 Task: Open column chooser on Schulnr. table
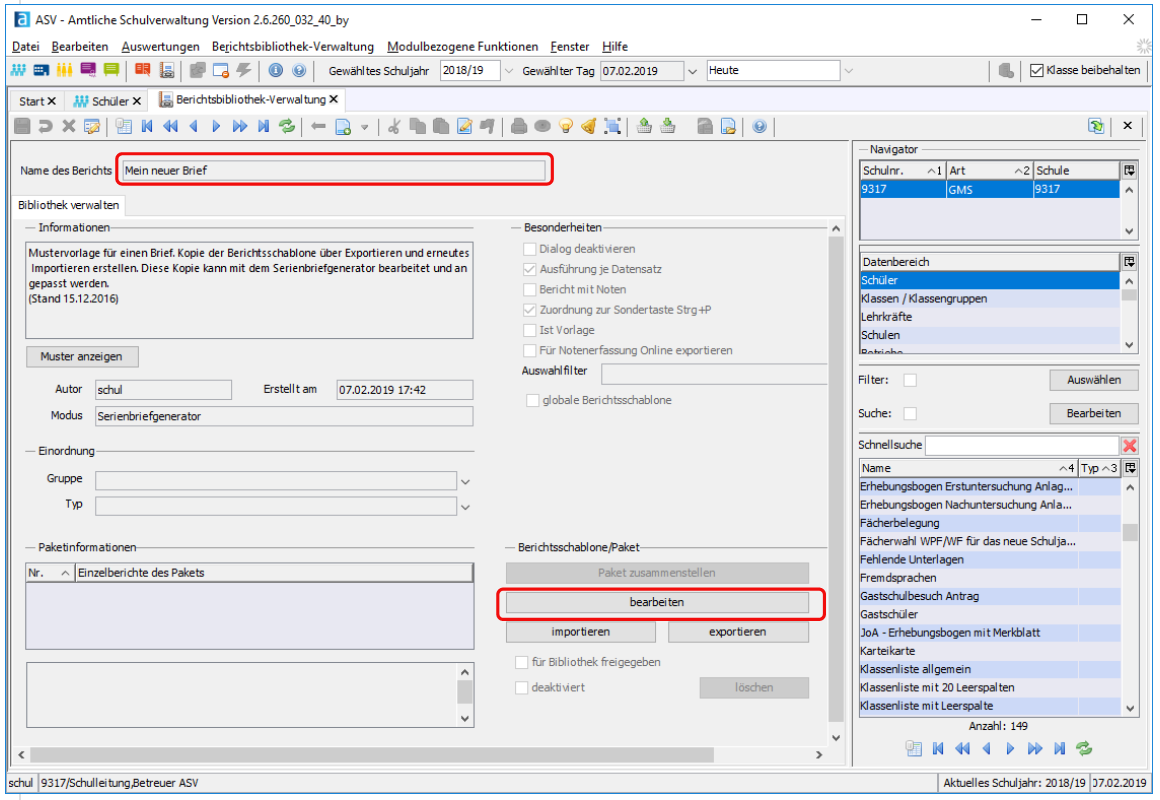(x=1130, y=170)
